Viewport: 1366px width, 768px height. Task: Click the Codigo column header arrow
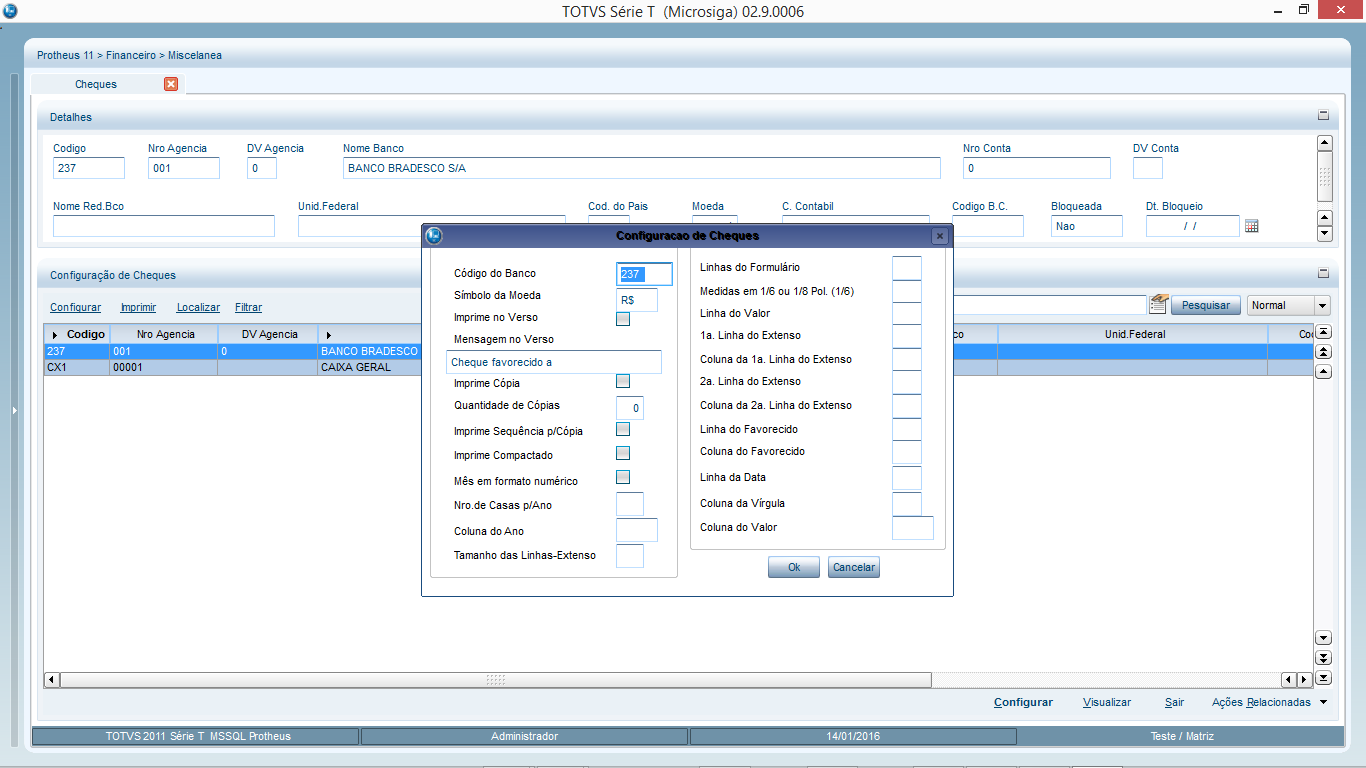point(55,334)
